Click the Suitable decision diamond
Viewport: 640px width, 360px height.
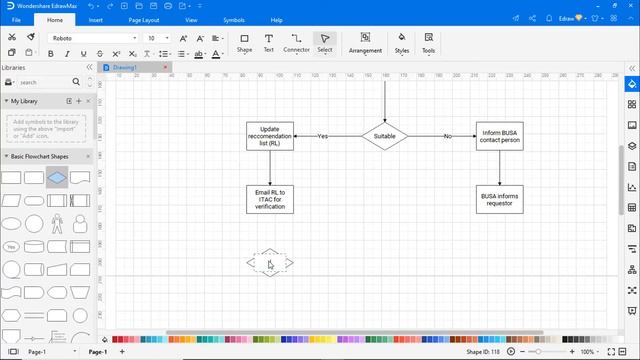click(384, 136)
